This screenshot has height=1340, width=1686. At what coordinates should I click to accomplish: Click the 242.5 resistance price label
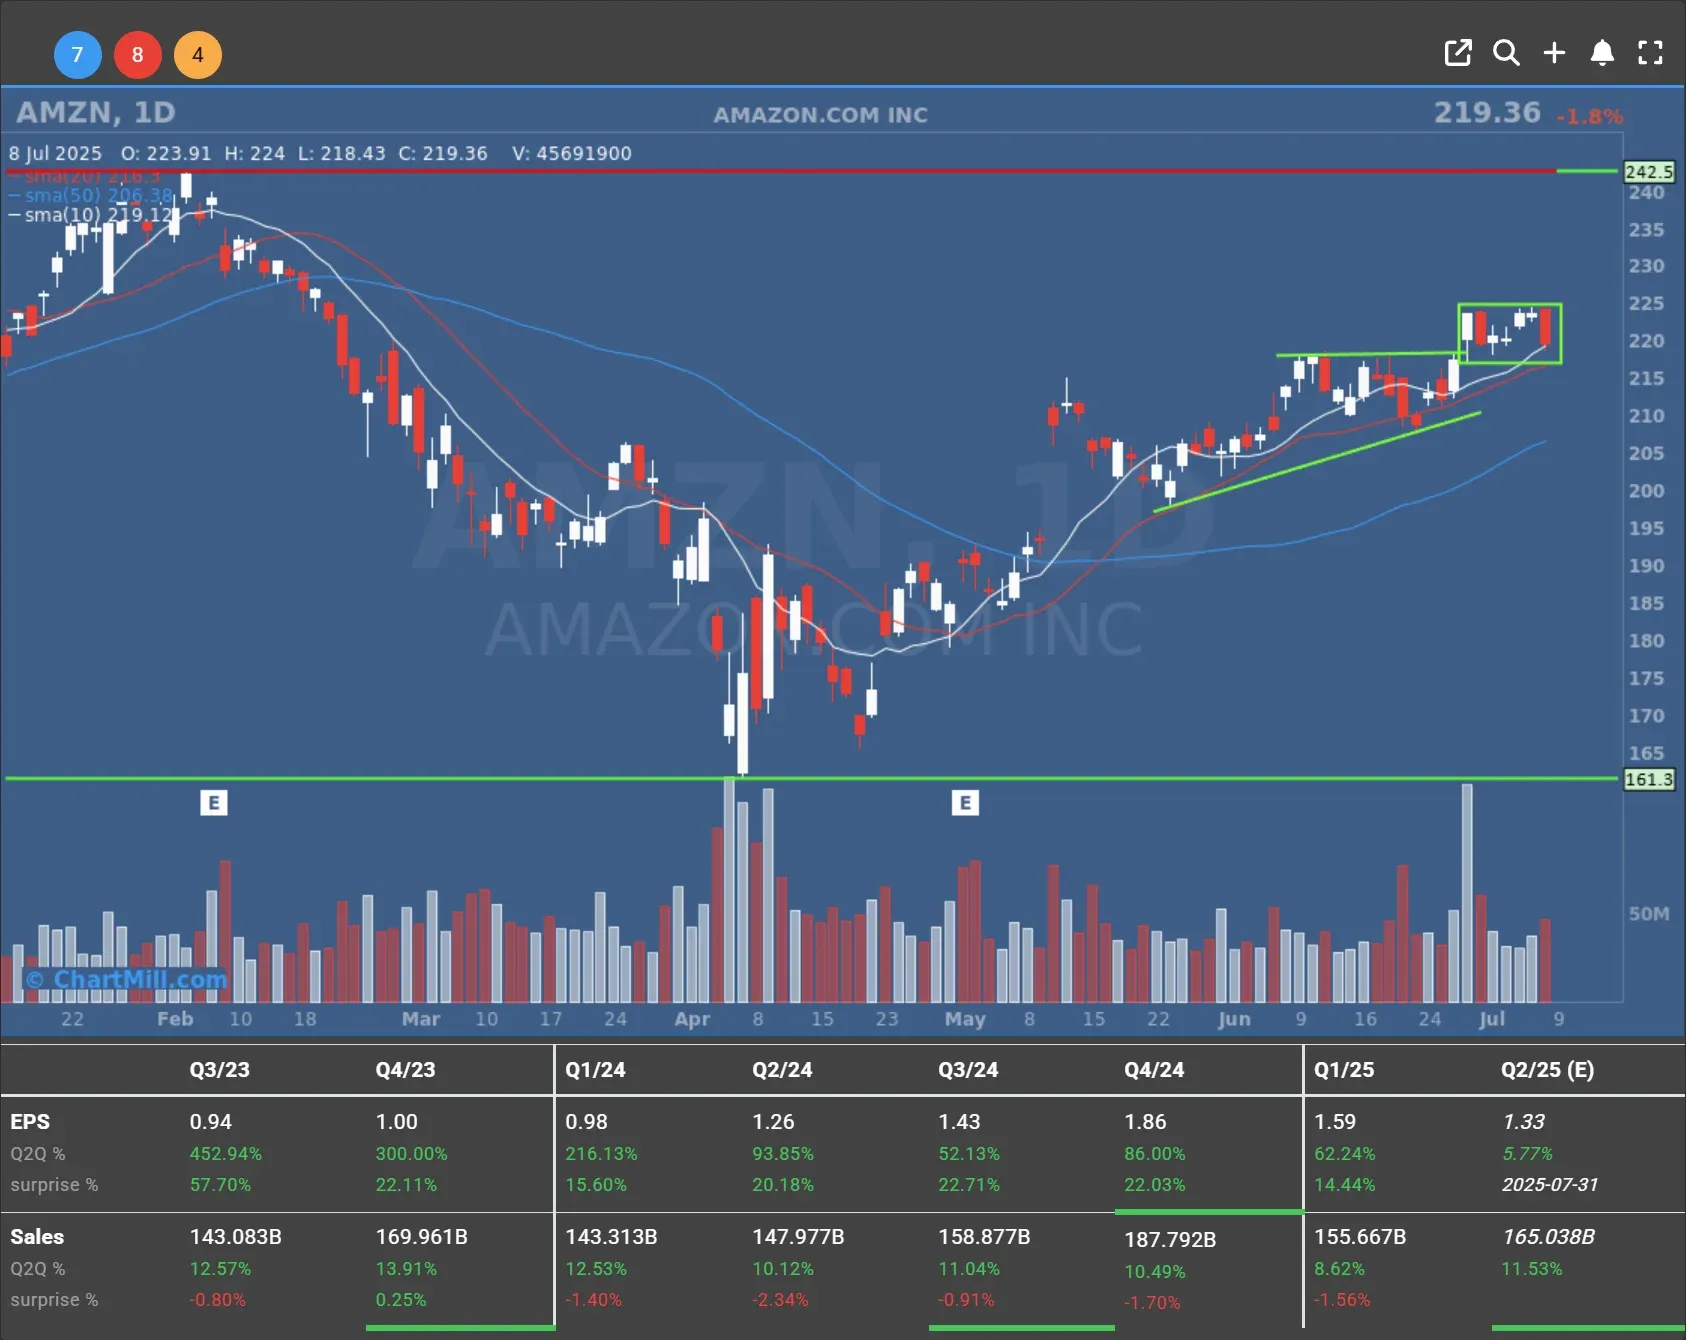coord(1648,172)
